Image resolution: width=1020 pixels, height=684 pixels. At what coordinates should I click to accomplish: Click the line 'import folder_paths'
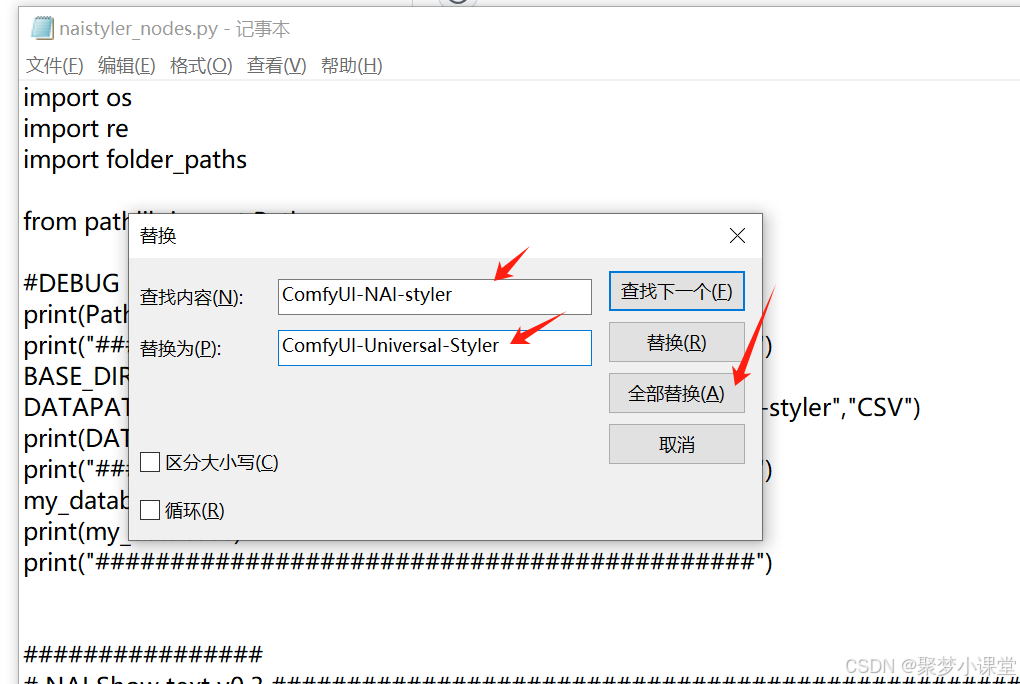pyautogui.click(x=135, y=160)
